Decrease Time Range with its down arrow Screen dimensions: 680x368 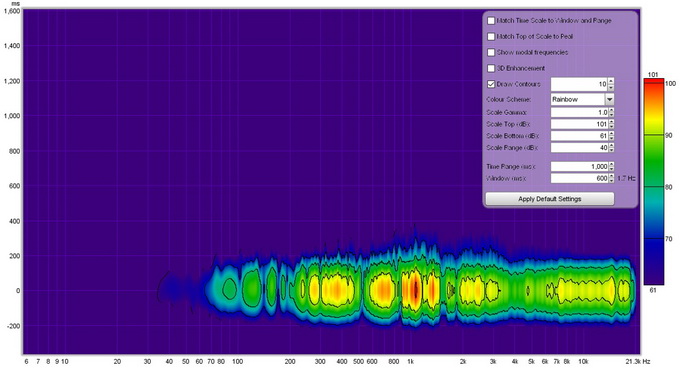(x=611, y=169)
